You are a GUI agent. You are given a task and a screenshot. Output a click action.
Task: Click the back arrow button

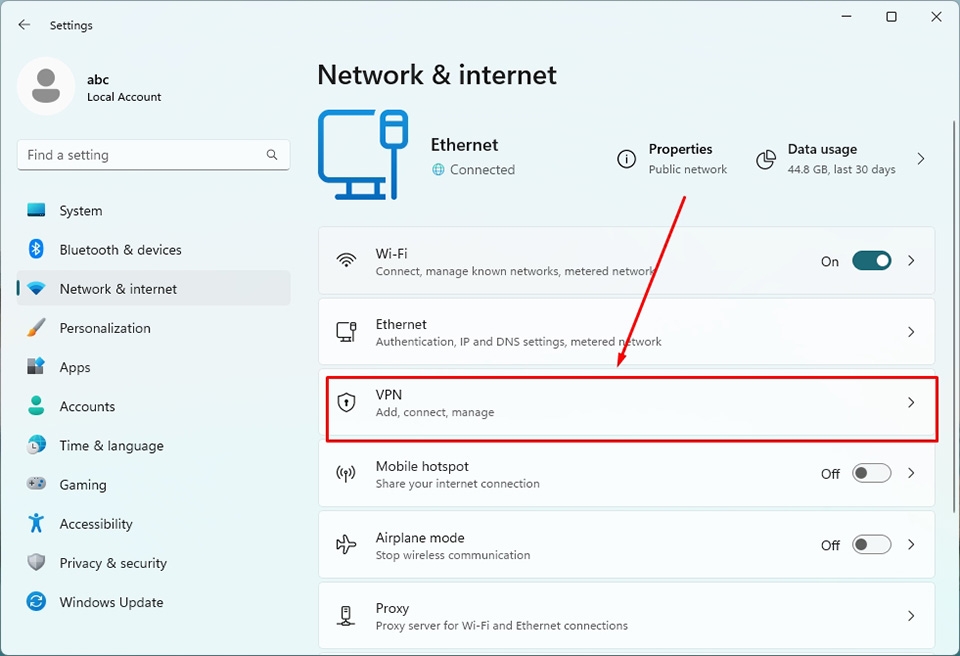24,24
